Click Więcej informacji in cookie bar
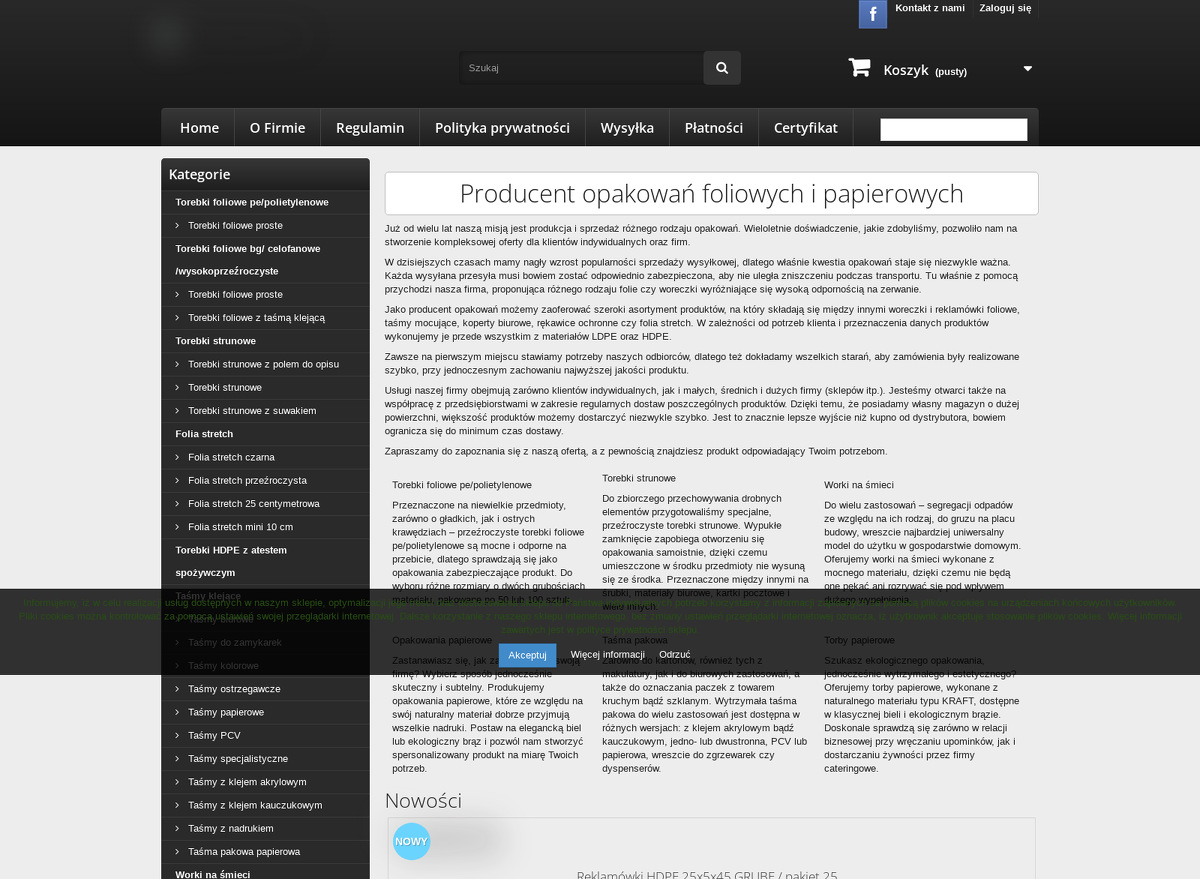 (608, 655)
